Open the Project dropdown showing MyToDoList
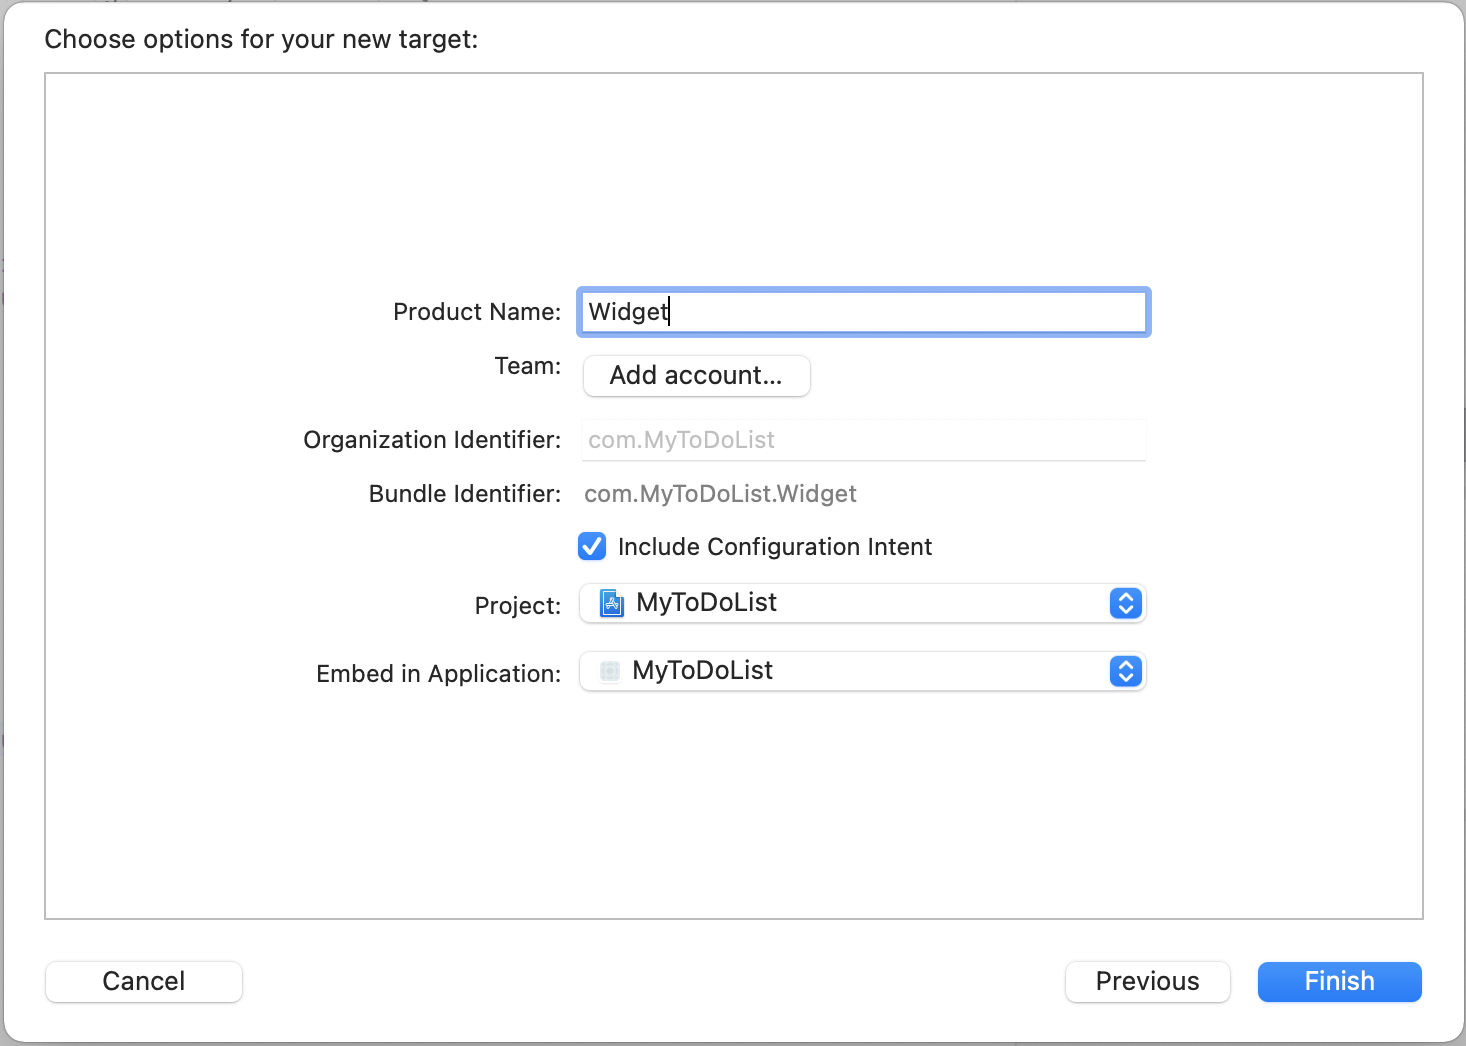 (x=860, y=603)
